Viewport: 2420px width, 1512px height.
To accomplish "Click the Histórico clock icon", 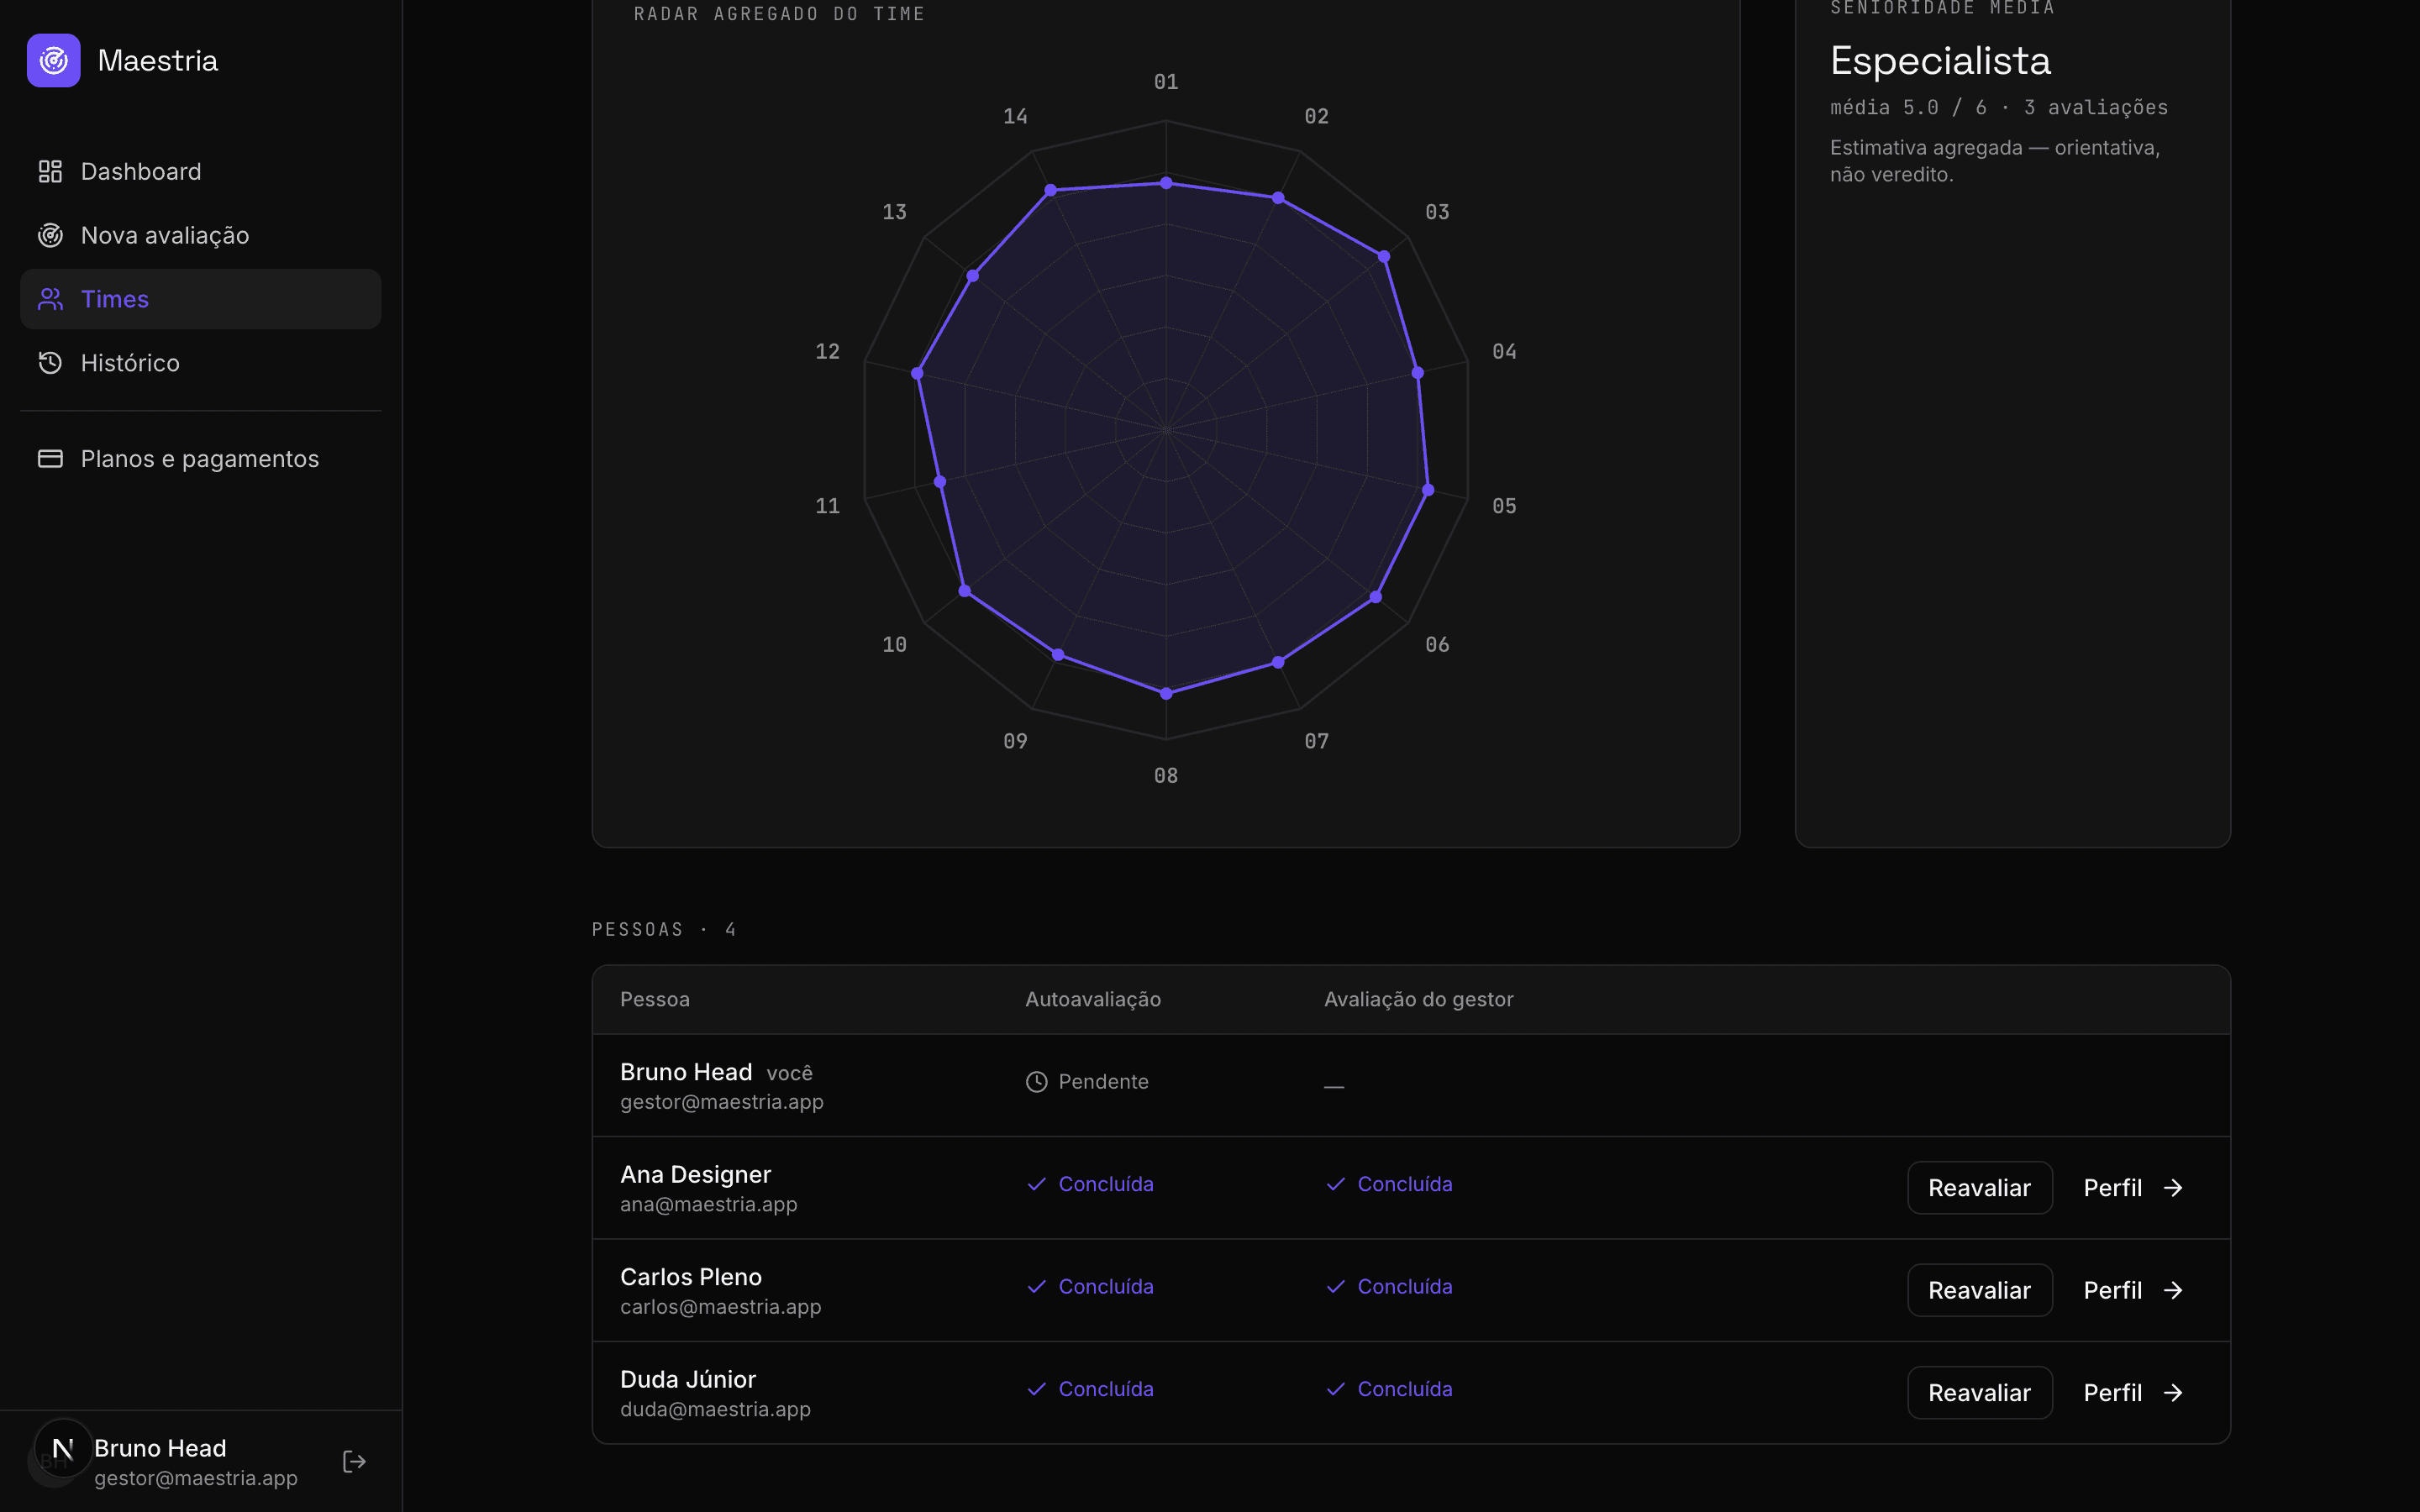I will (50, 363).
